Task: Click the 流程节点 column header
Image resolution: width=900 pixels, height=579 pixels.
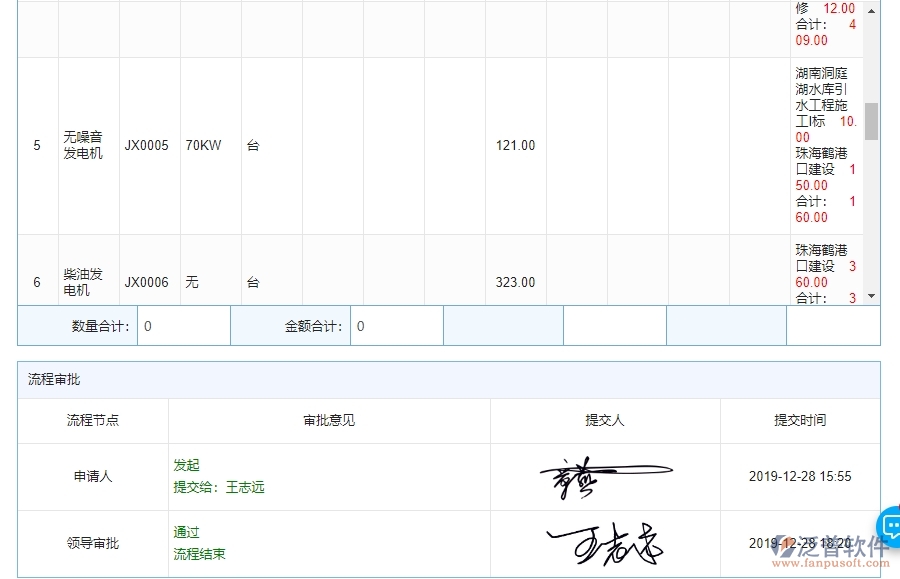Action: [x=94, y=421]
